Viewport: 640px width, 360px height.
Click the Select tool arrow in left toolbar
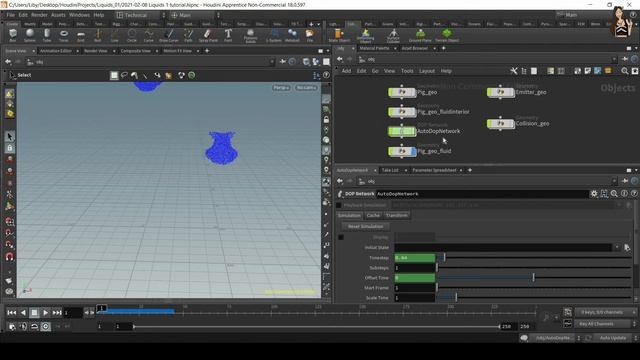pos(10,137)
